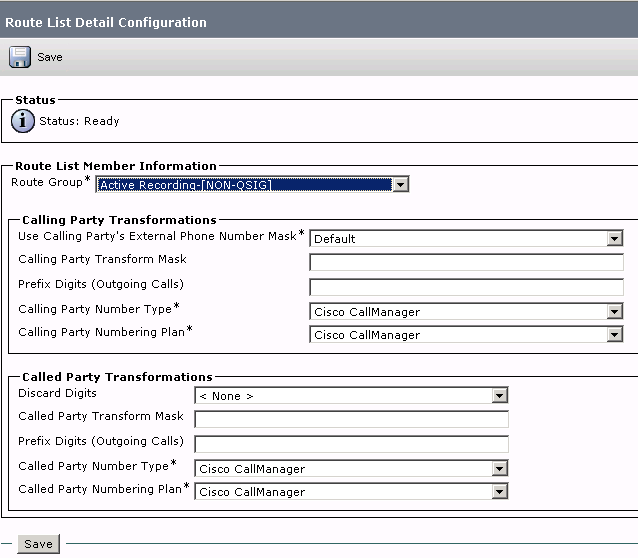Viewport: 638px width, 558px height.
Task: Click the Status information icon
Action: point(22,121)
